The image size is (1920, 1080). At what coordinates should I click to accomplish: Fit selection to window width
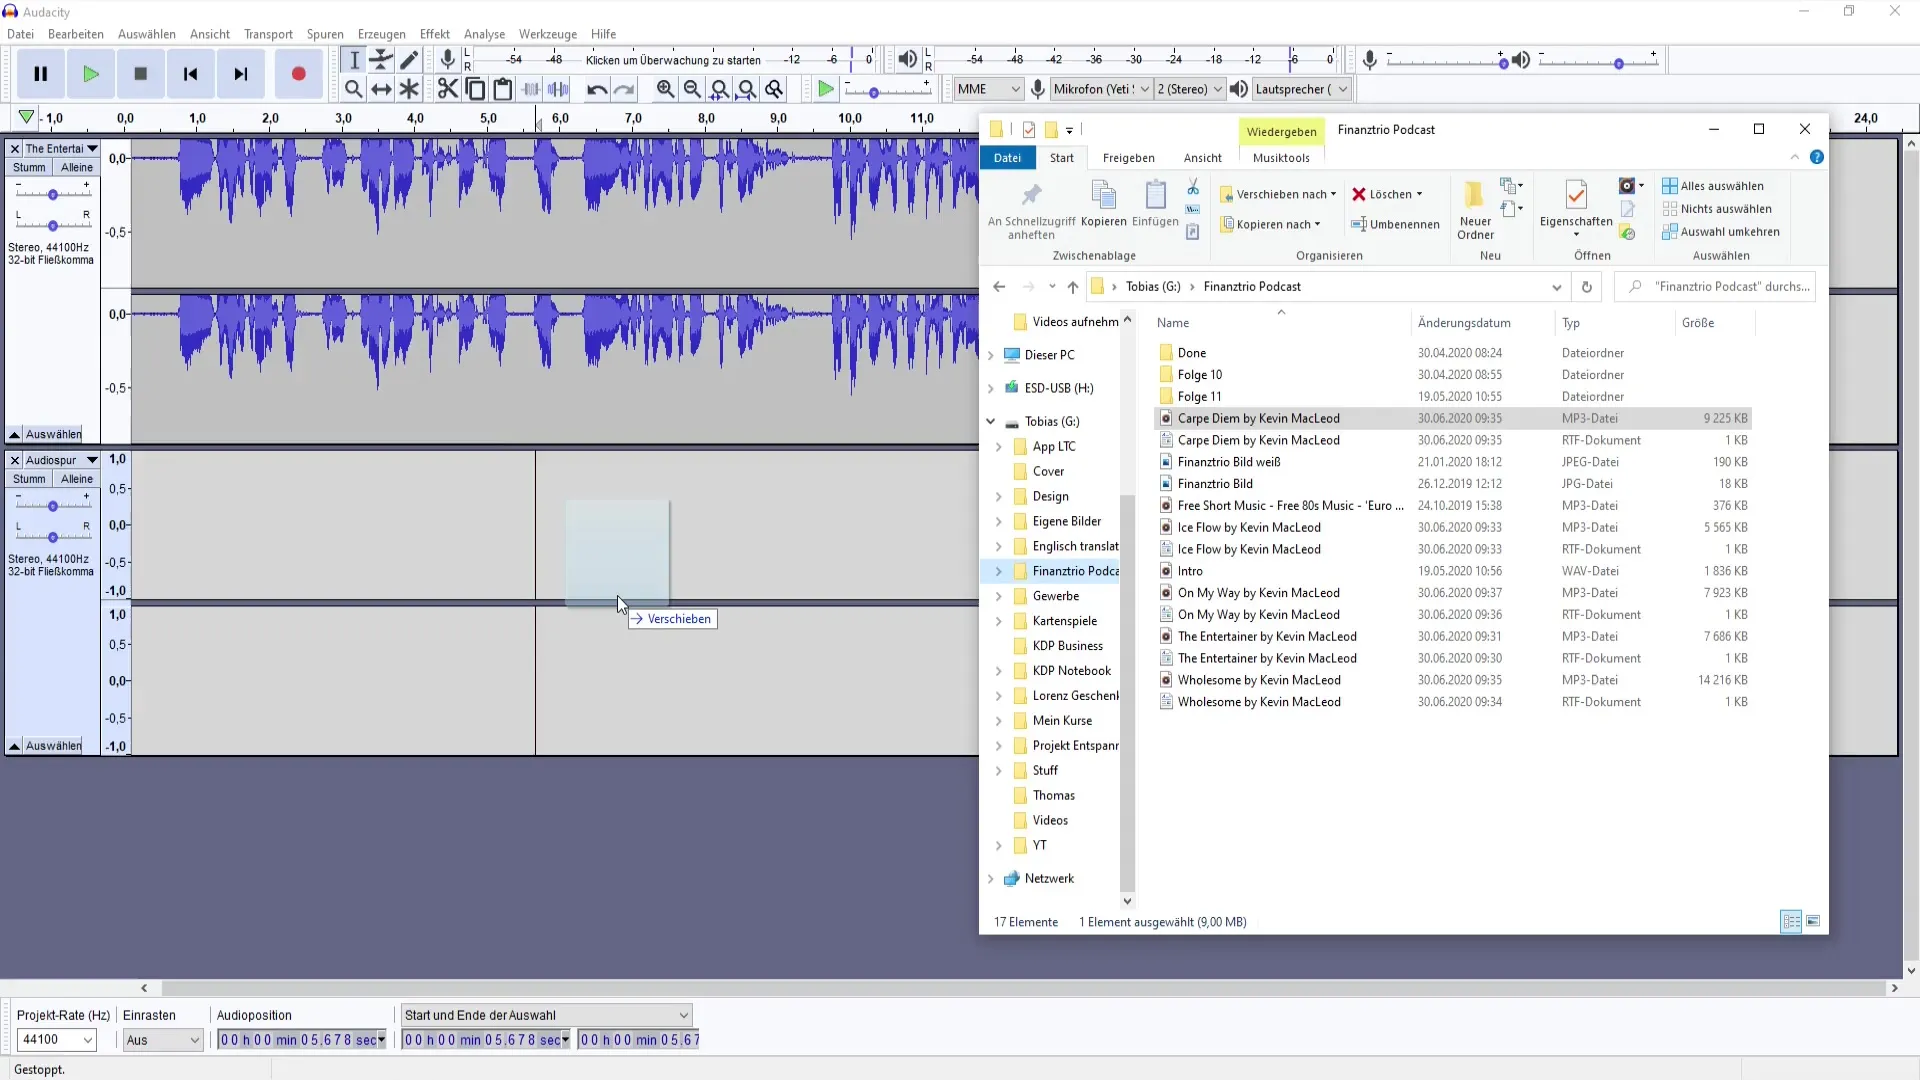click(x=719, y=89)
